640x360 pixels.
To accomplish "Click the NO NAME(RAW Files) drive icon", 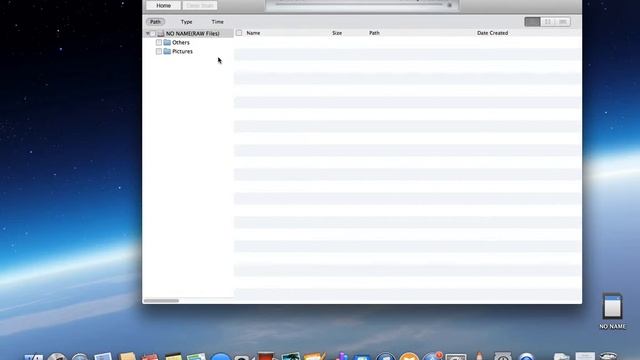I will pyautogui.click(x=161, y=33).
